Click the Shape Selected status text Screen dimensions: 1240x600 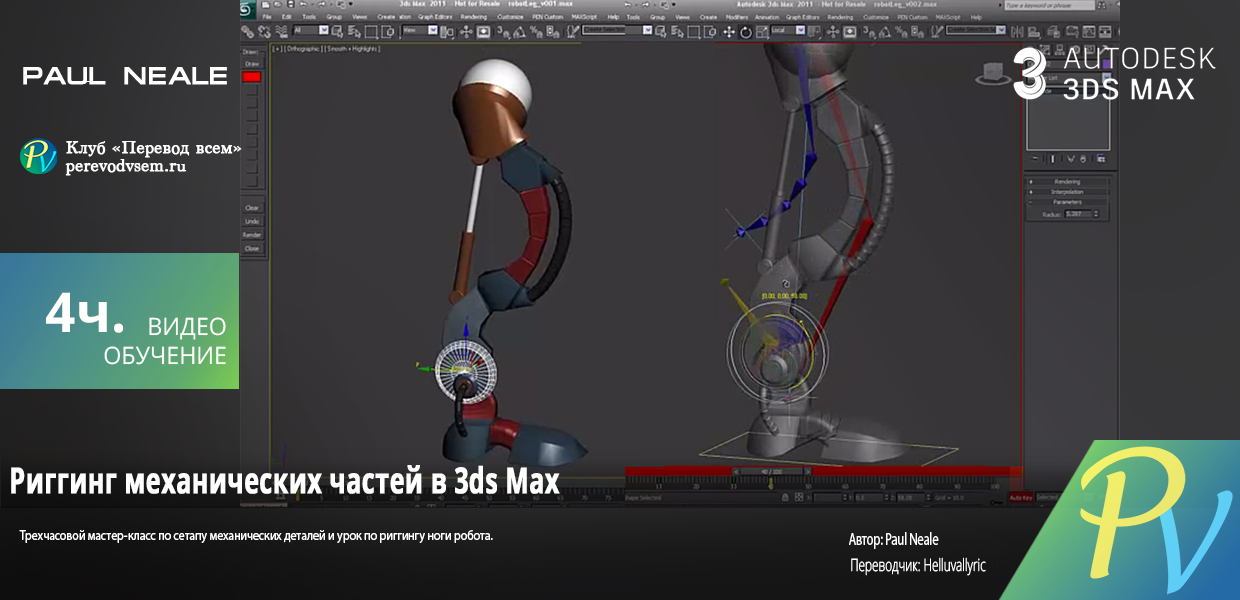click(643, 497)
